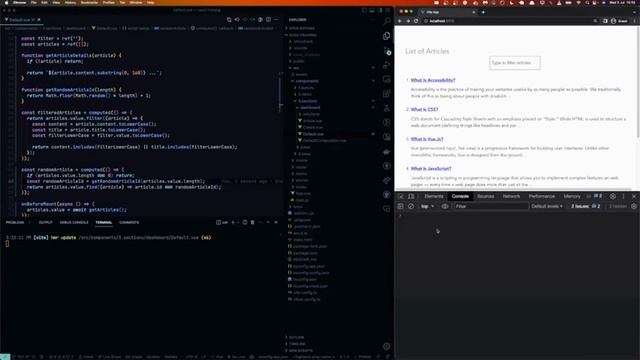Open the browser profile avatar
This screenshot has height=360, width=640.
613,21
